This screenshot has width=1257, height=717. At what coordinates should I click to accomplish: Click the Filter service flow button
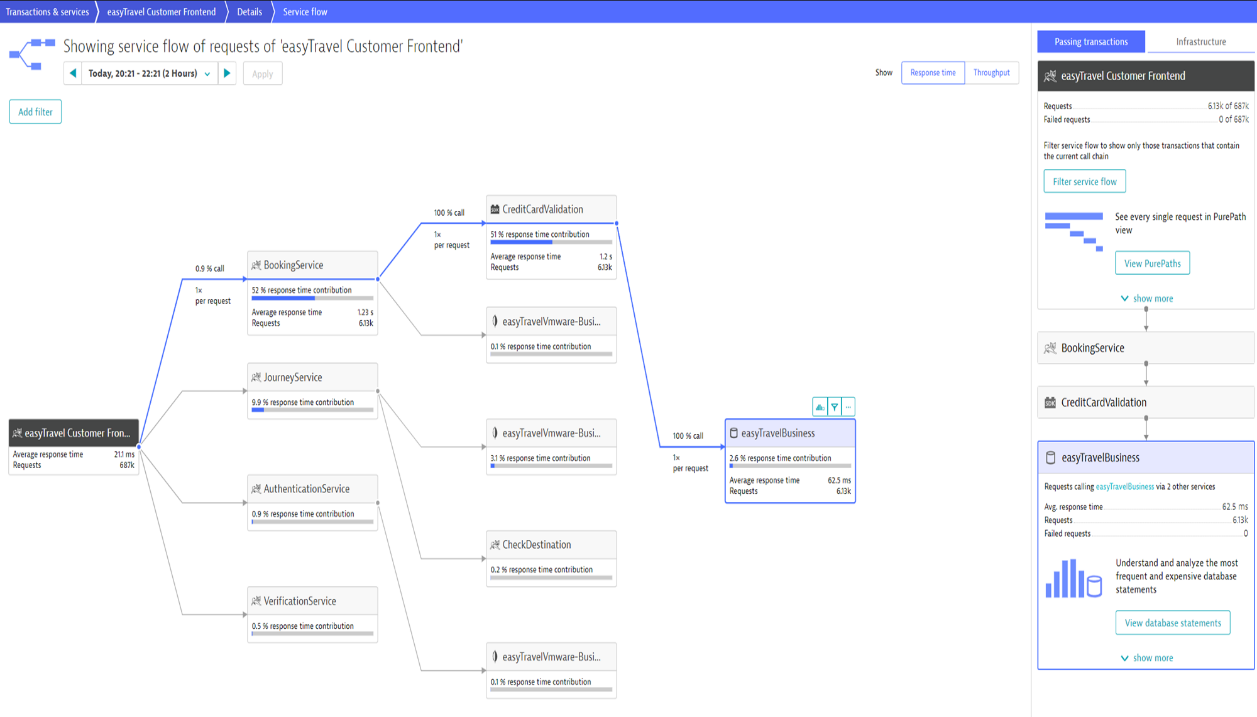tap(1085, 181)
